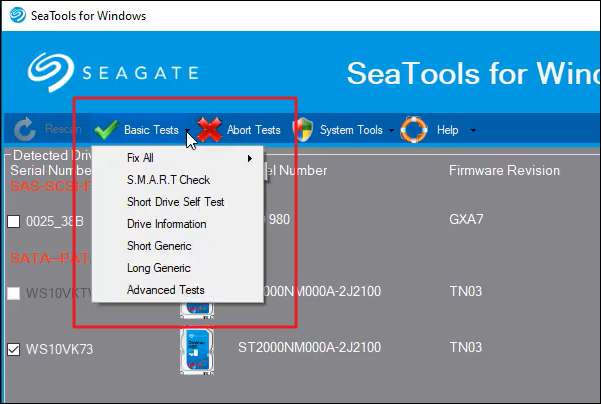Viewport: 601px width, 404px height.
Task: Click the Rescan arrow icon
Action: (x=24, y=130)
